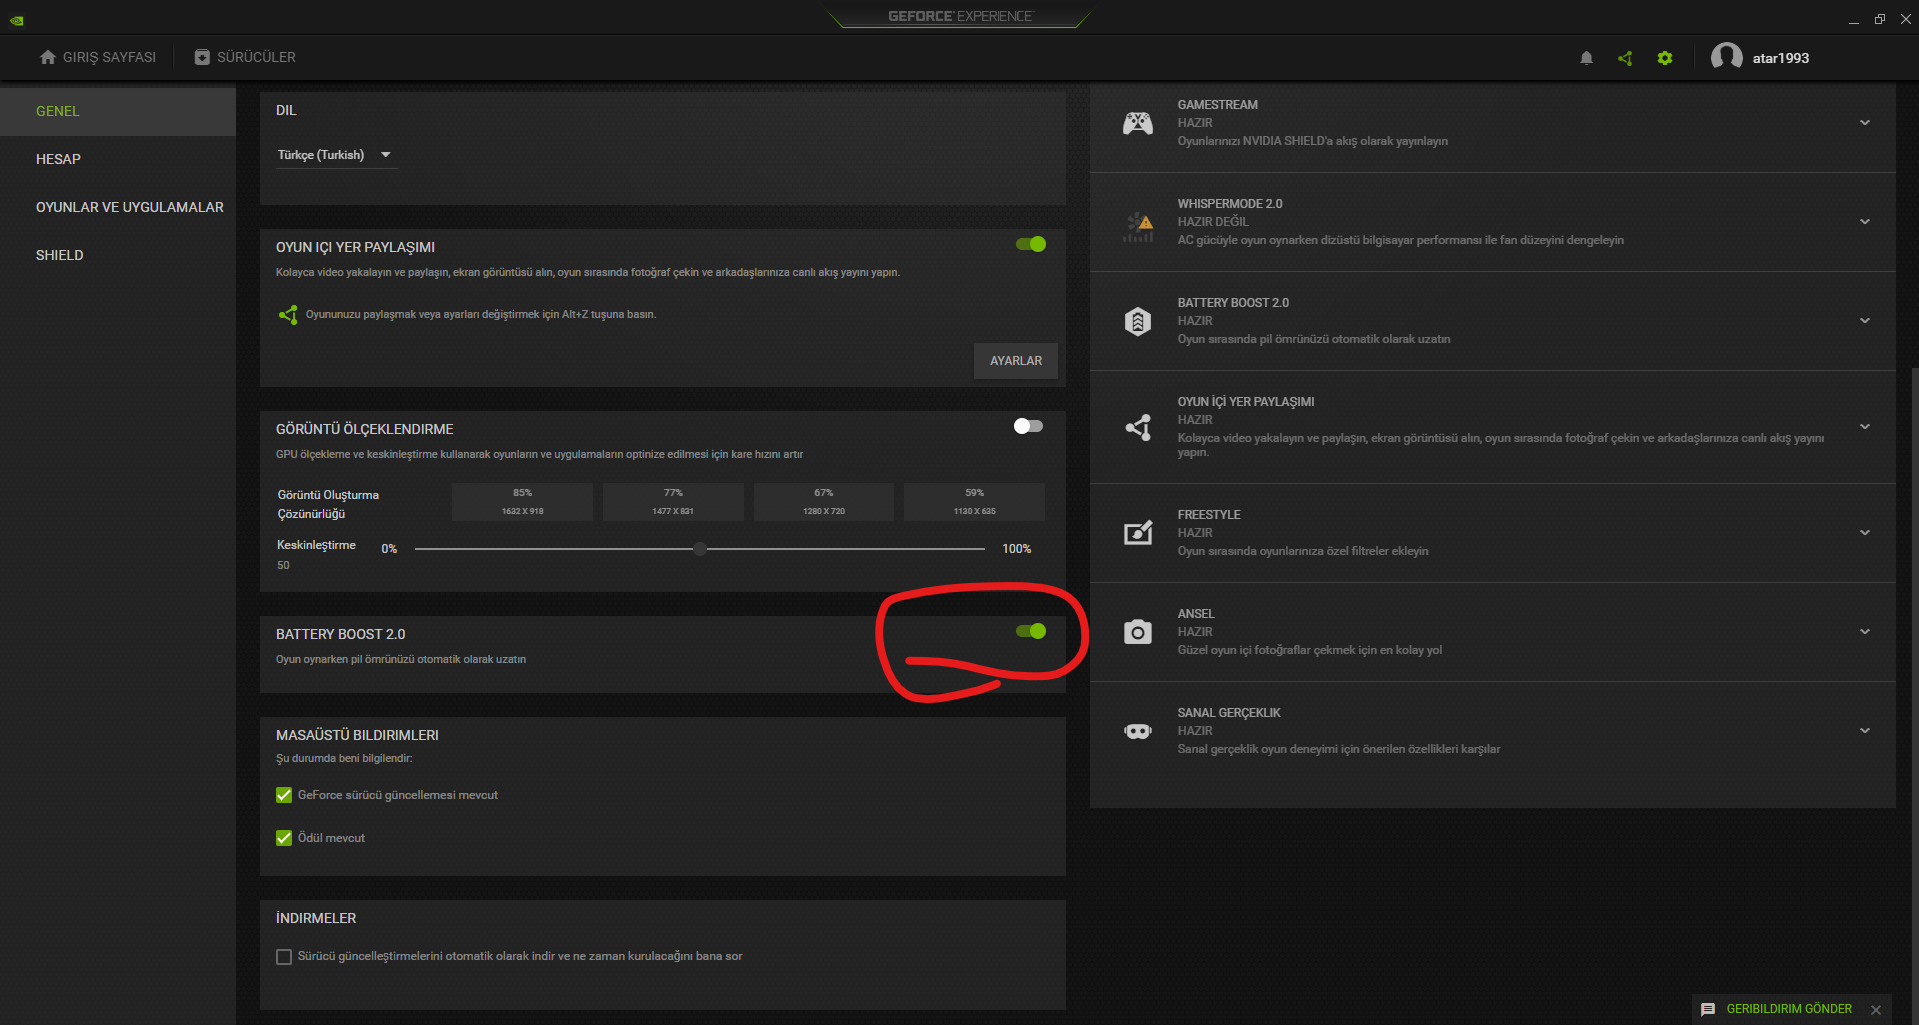Check automatic driver download checkbox
The height and width of the screenshot is (1025, 1919).
click(284, 957)
